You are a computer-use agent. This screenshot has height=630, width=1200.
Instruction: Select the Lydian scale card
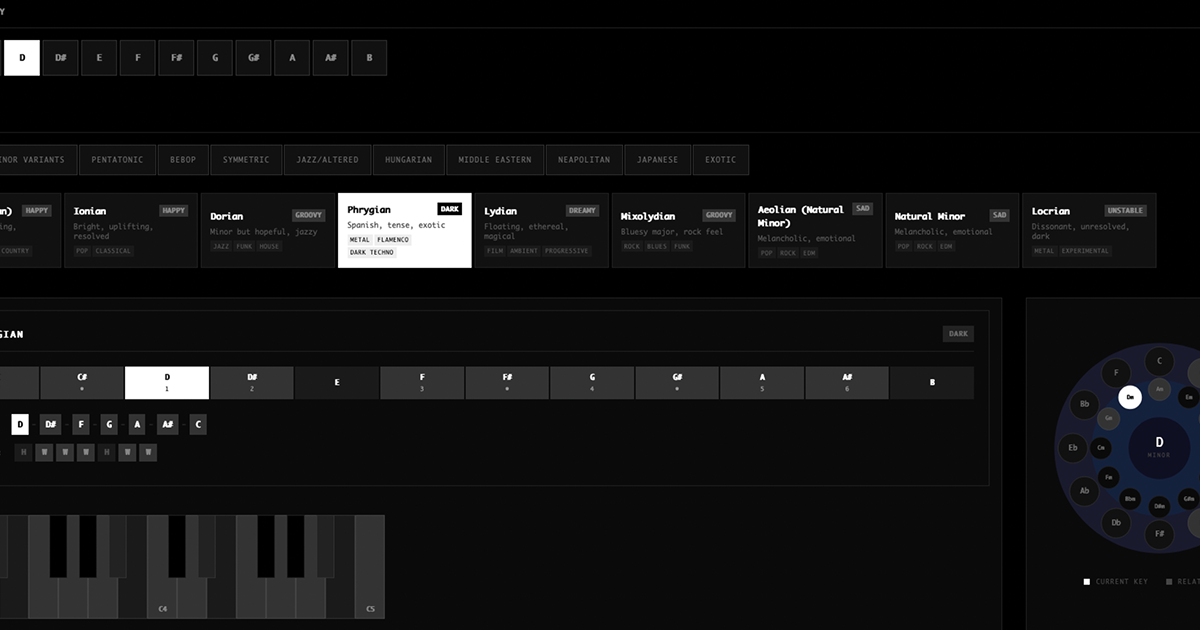pyautogui.click(x=540, y=230)
